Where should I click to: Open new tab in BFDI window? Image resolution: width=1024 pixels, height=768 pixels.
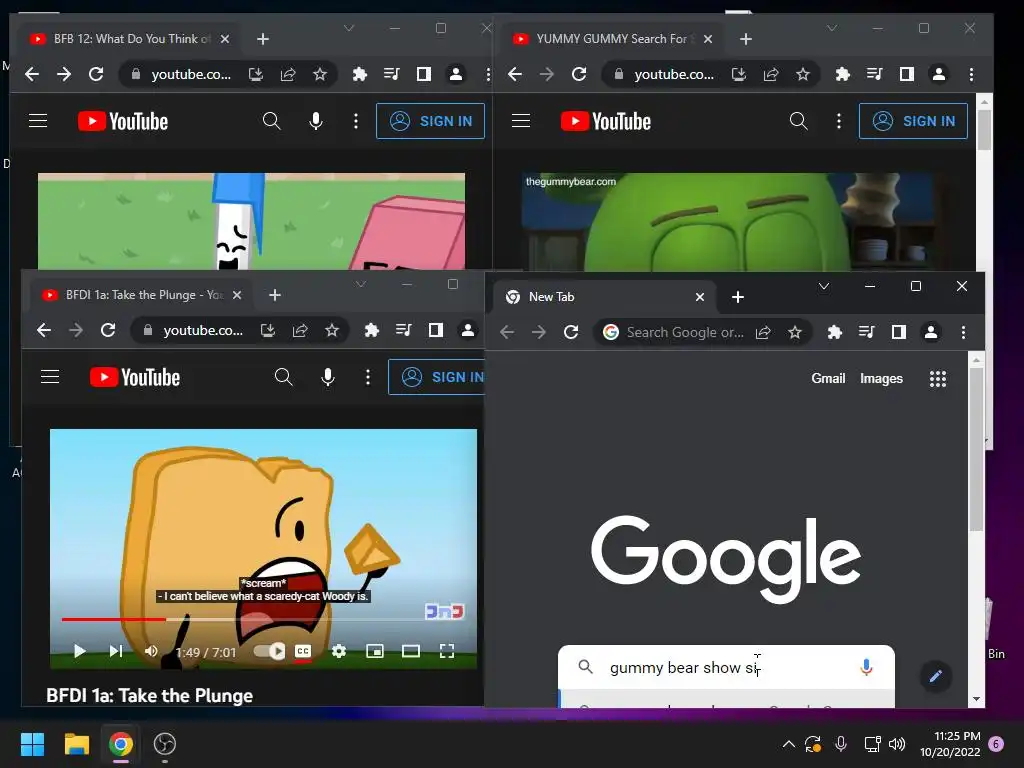275,295
